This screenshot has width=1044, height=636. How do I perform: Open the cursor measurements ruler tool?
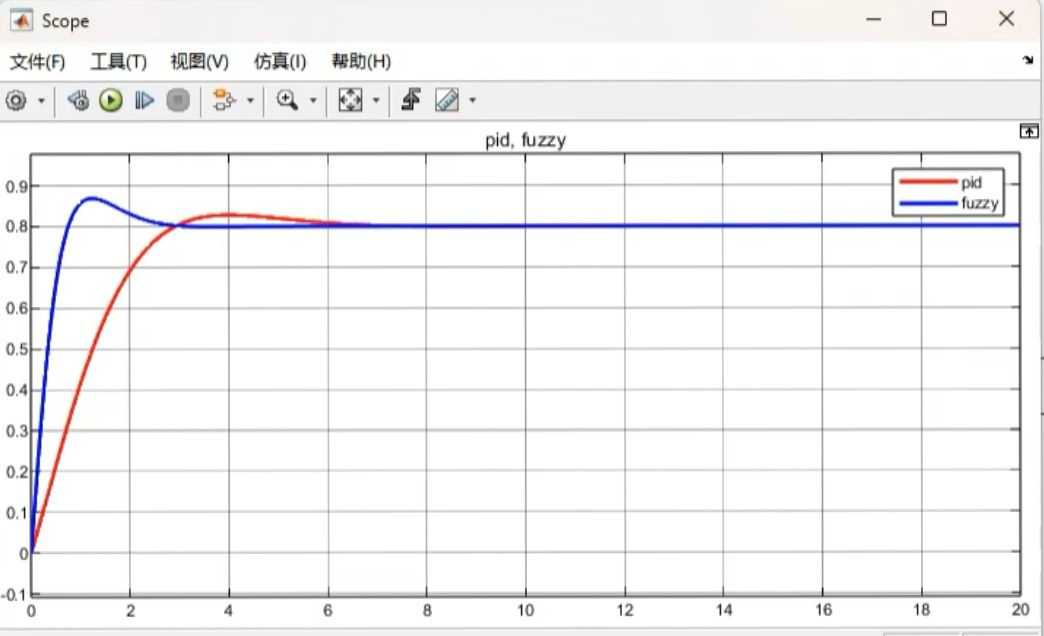pos(447,100)
